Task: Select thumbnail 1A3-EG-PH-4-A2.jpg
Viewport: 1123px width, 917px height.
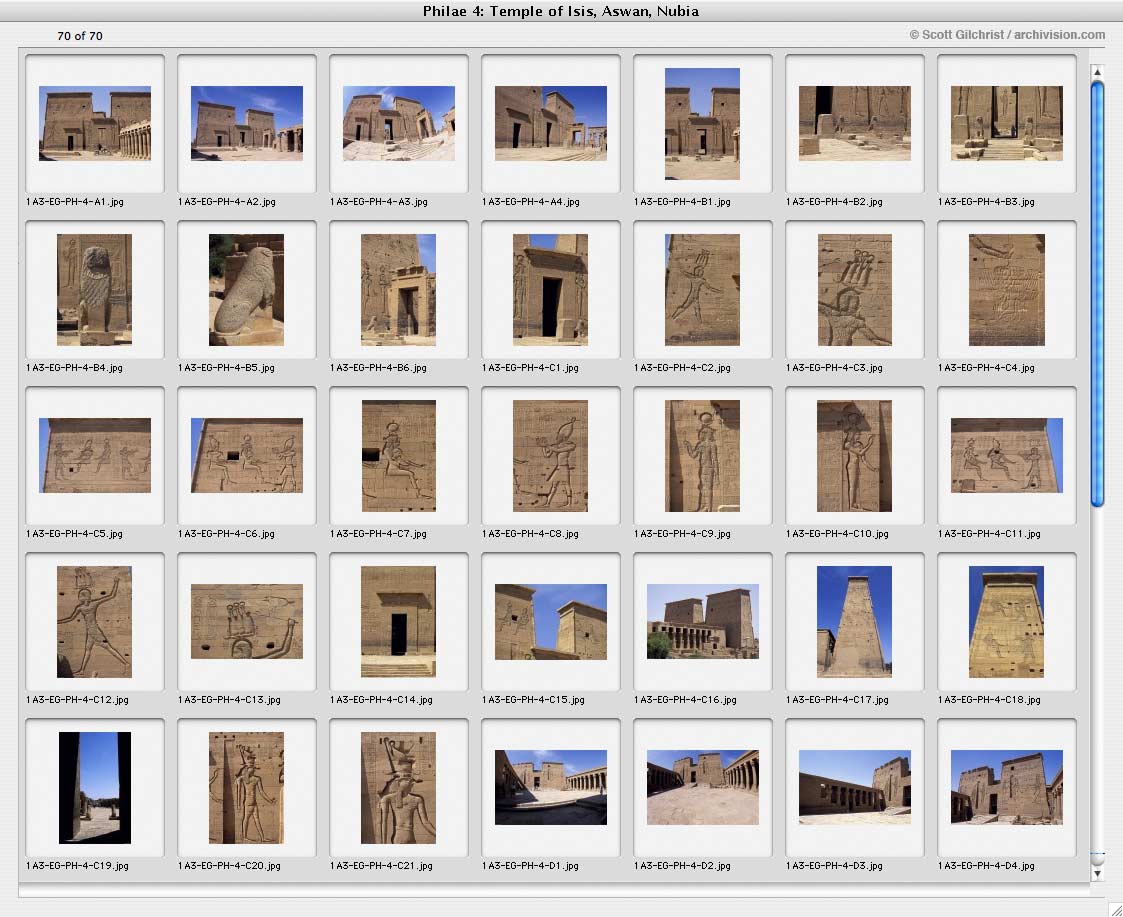Action: (246, 123)
